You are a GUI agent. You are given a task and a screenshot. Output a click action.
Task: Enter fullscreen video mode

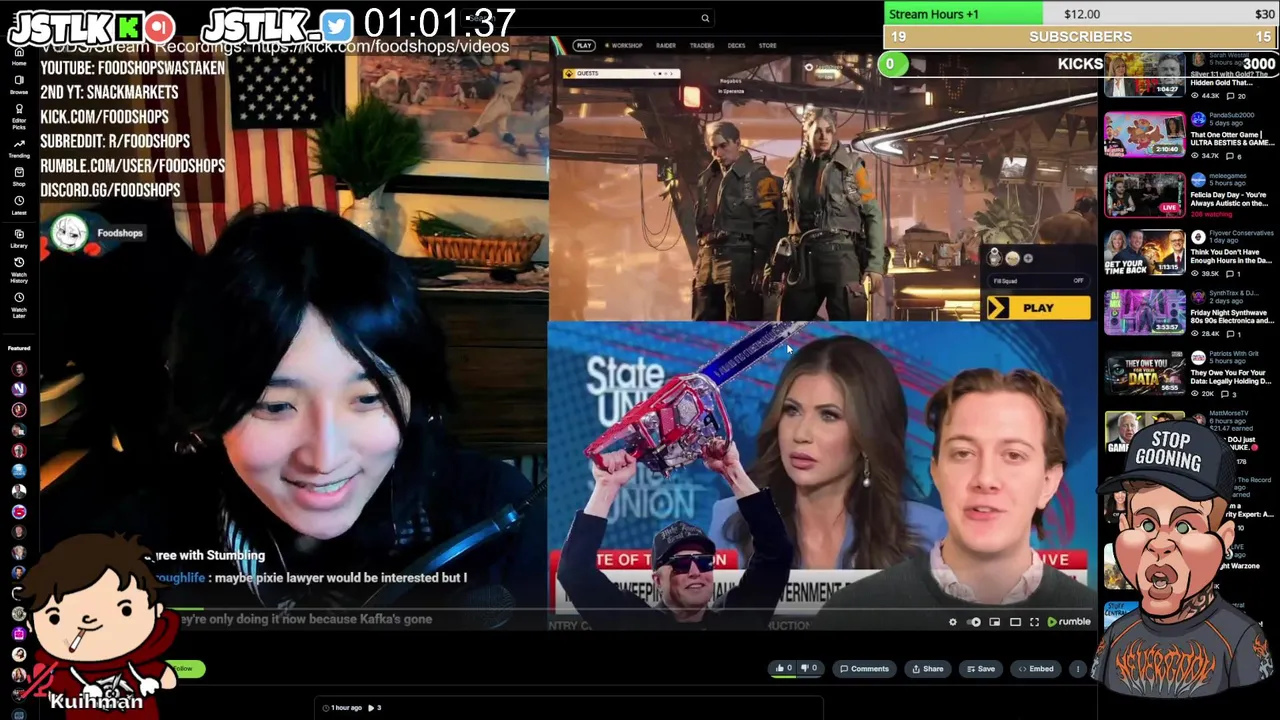1034,622
